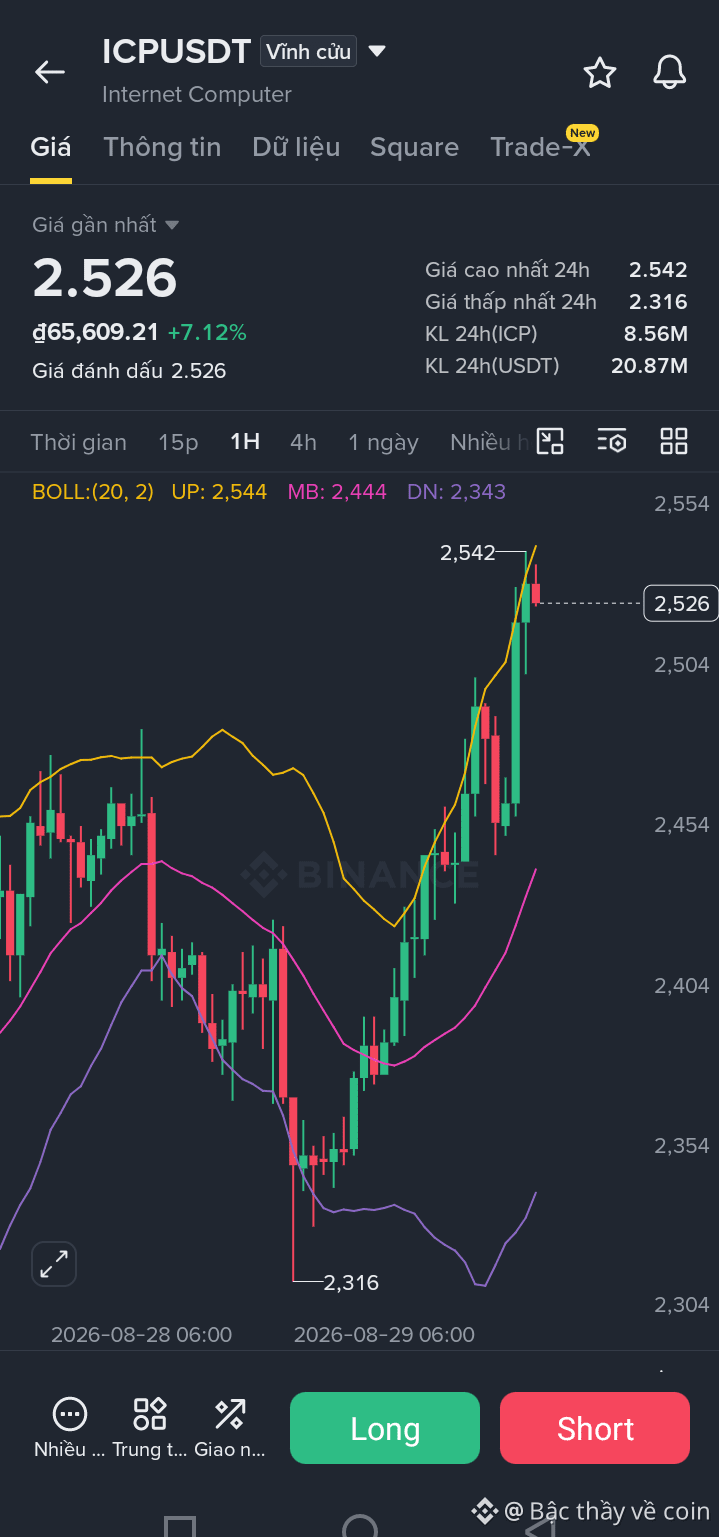Tap the MB: 2,444 band value

pyautogui.click(x=337, y=491)
